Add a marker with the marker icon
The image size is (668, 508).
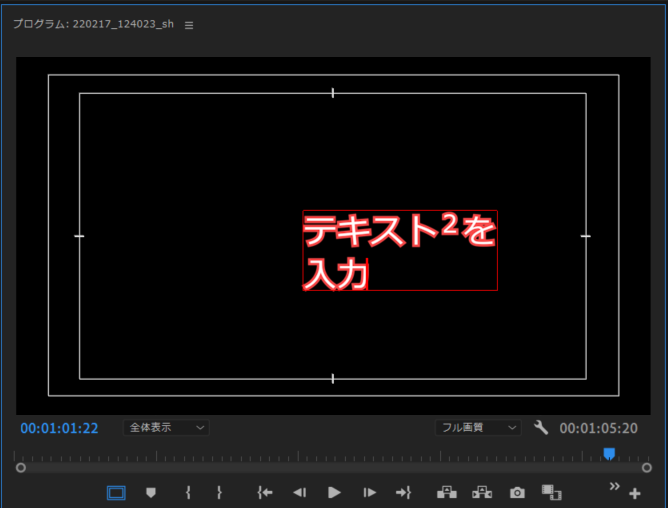151,492
